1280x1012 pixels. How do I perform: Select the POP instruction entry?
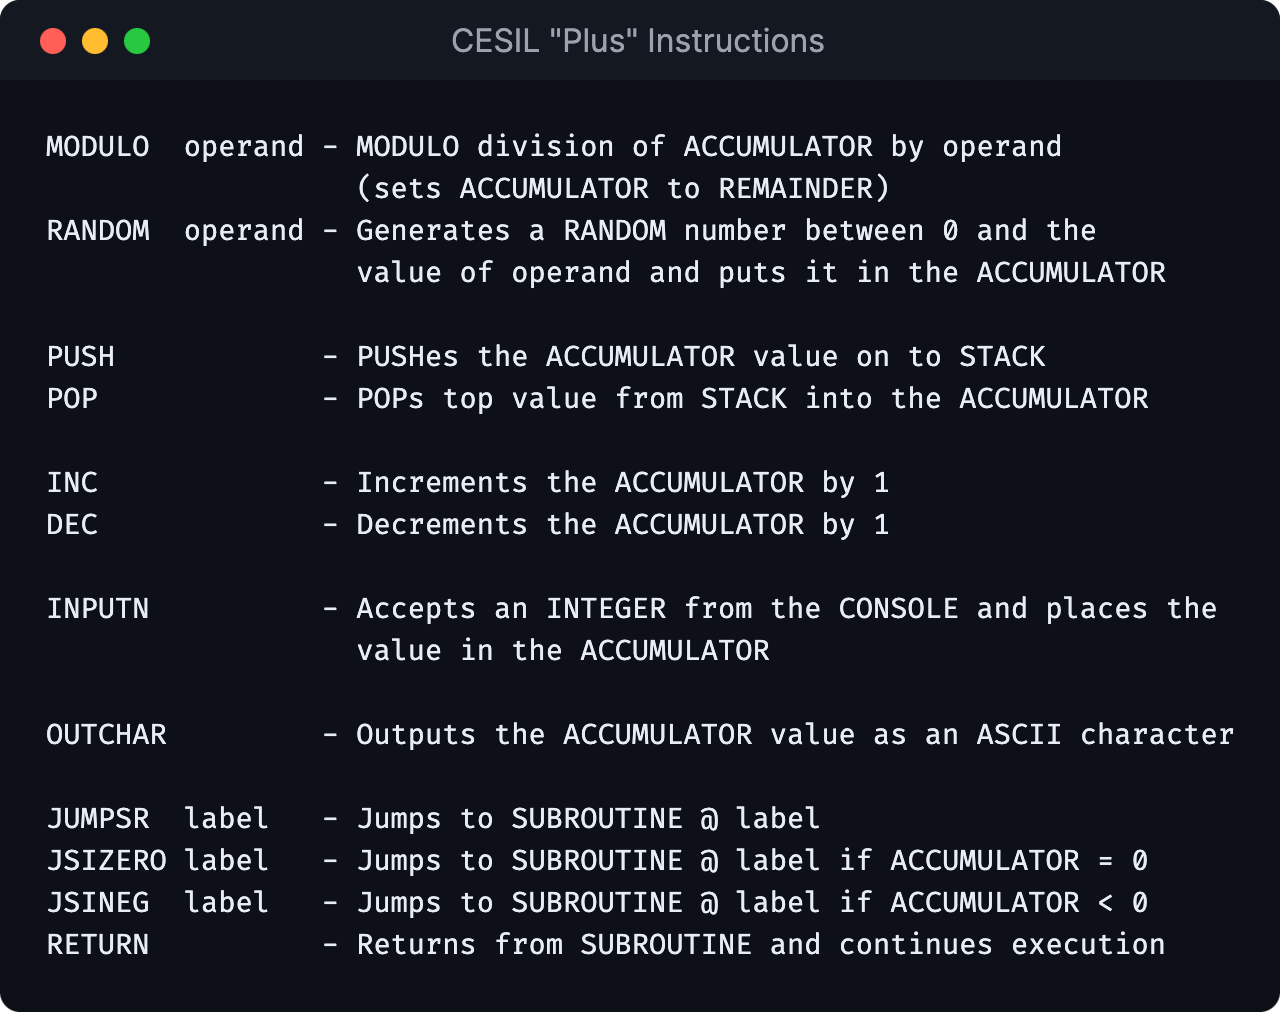[x=71, y=398]
